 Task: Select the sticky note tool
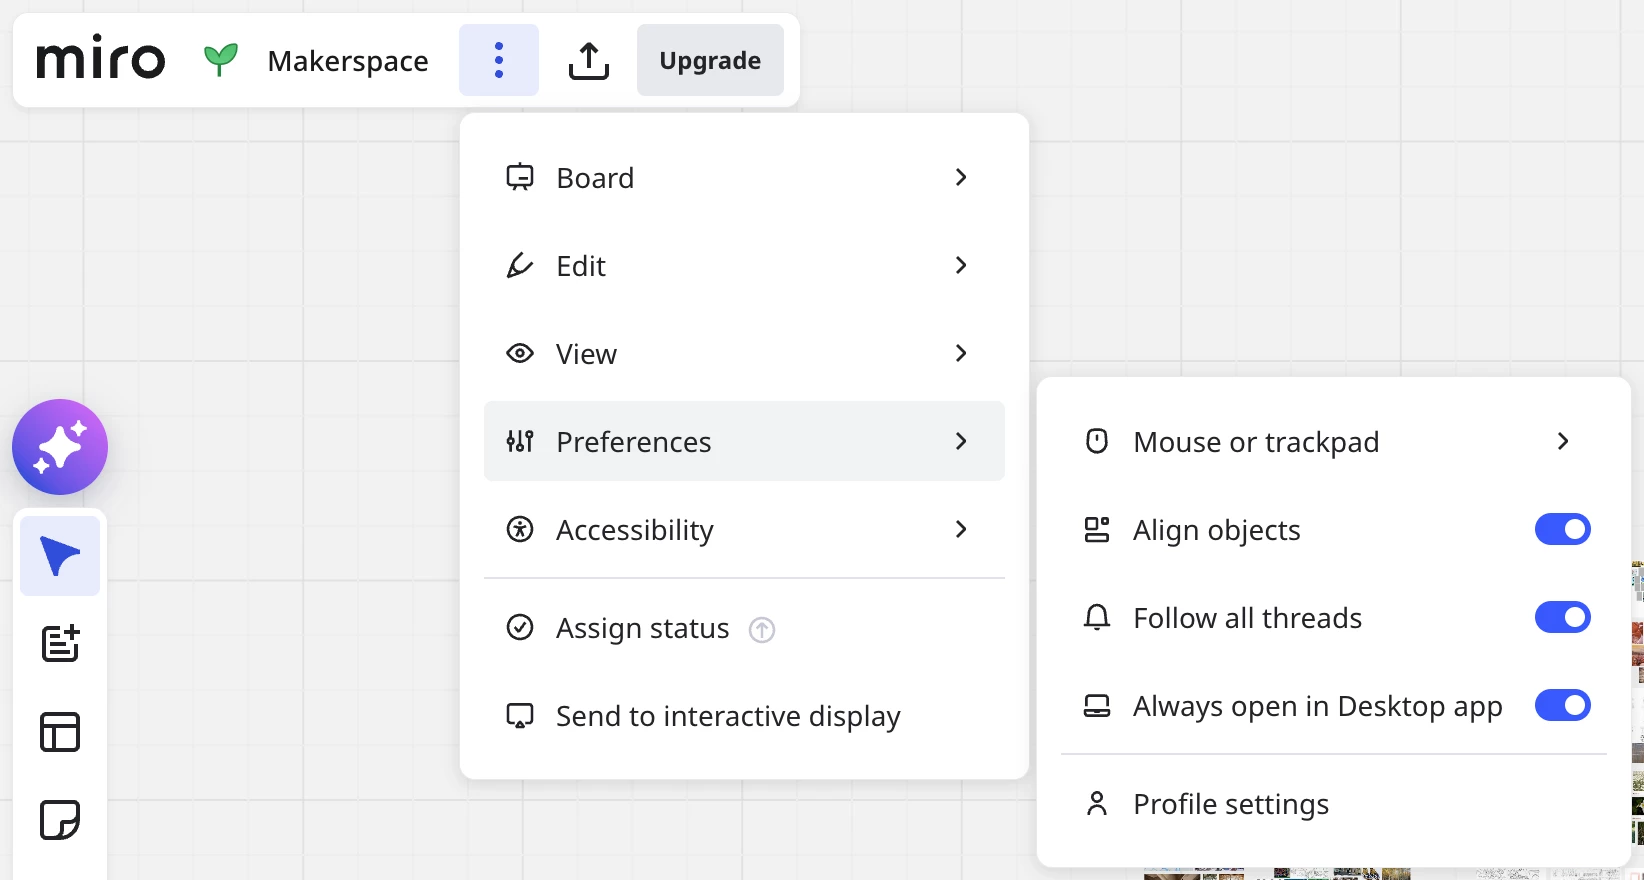click(x=60, y=820)
